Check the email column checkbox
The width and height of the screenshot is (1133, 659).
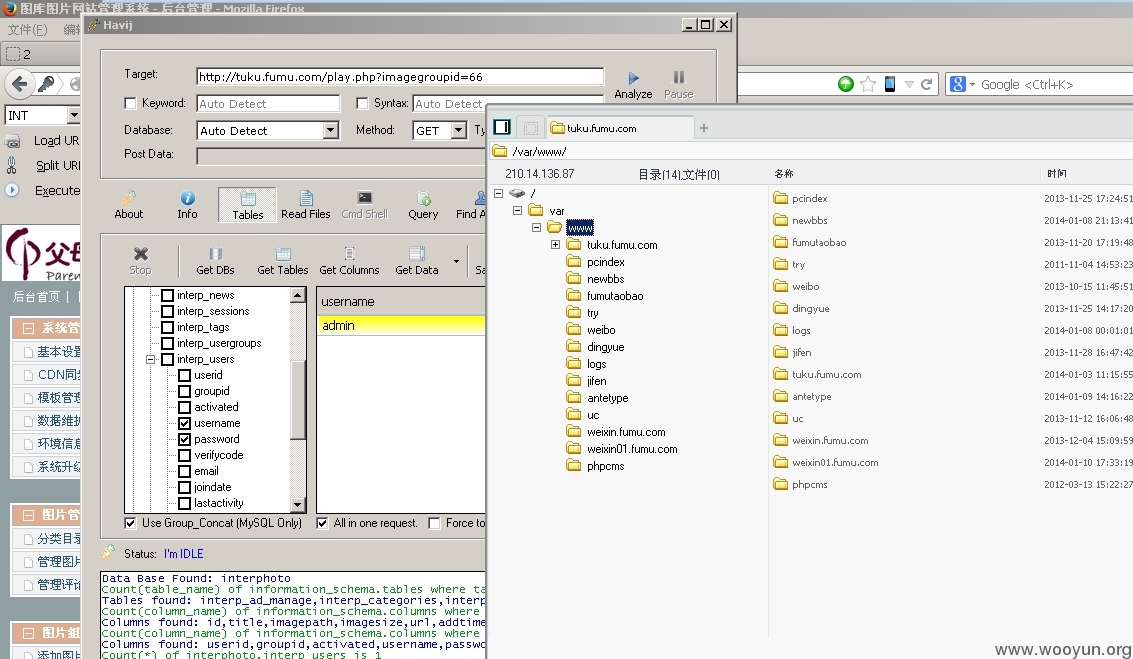(x=185, y=471)
